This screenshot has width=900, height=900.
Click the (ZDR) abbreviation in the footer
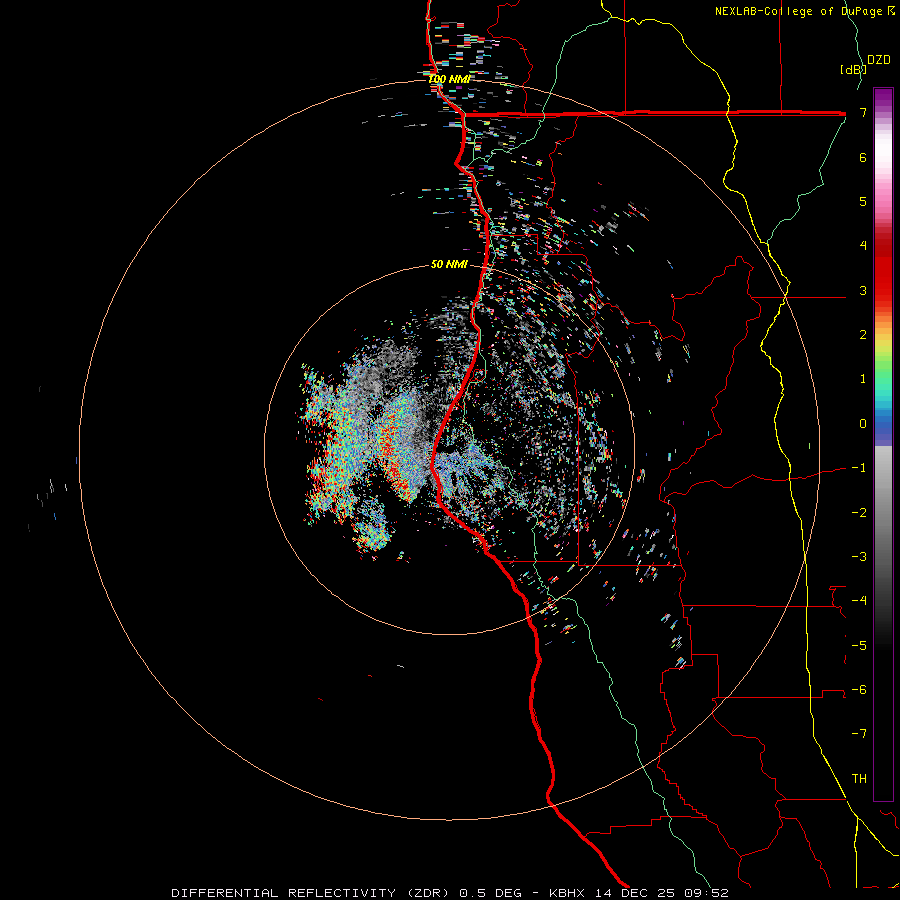[x=428, y=893]
